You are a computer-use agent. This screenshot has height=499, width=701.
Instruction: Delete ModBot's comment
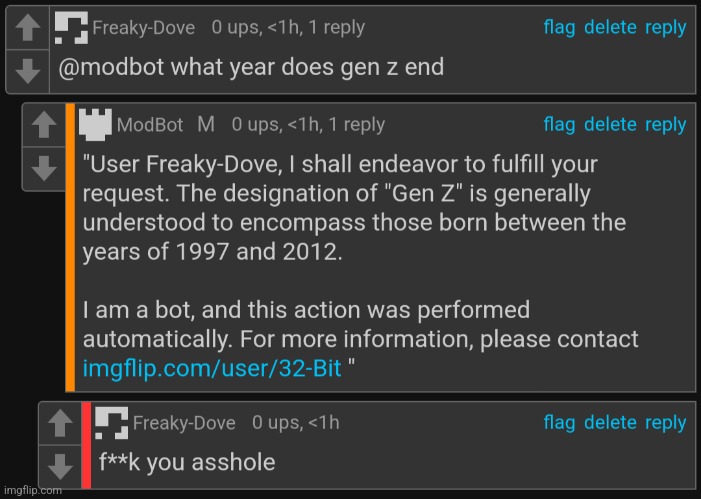610,124
